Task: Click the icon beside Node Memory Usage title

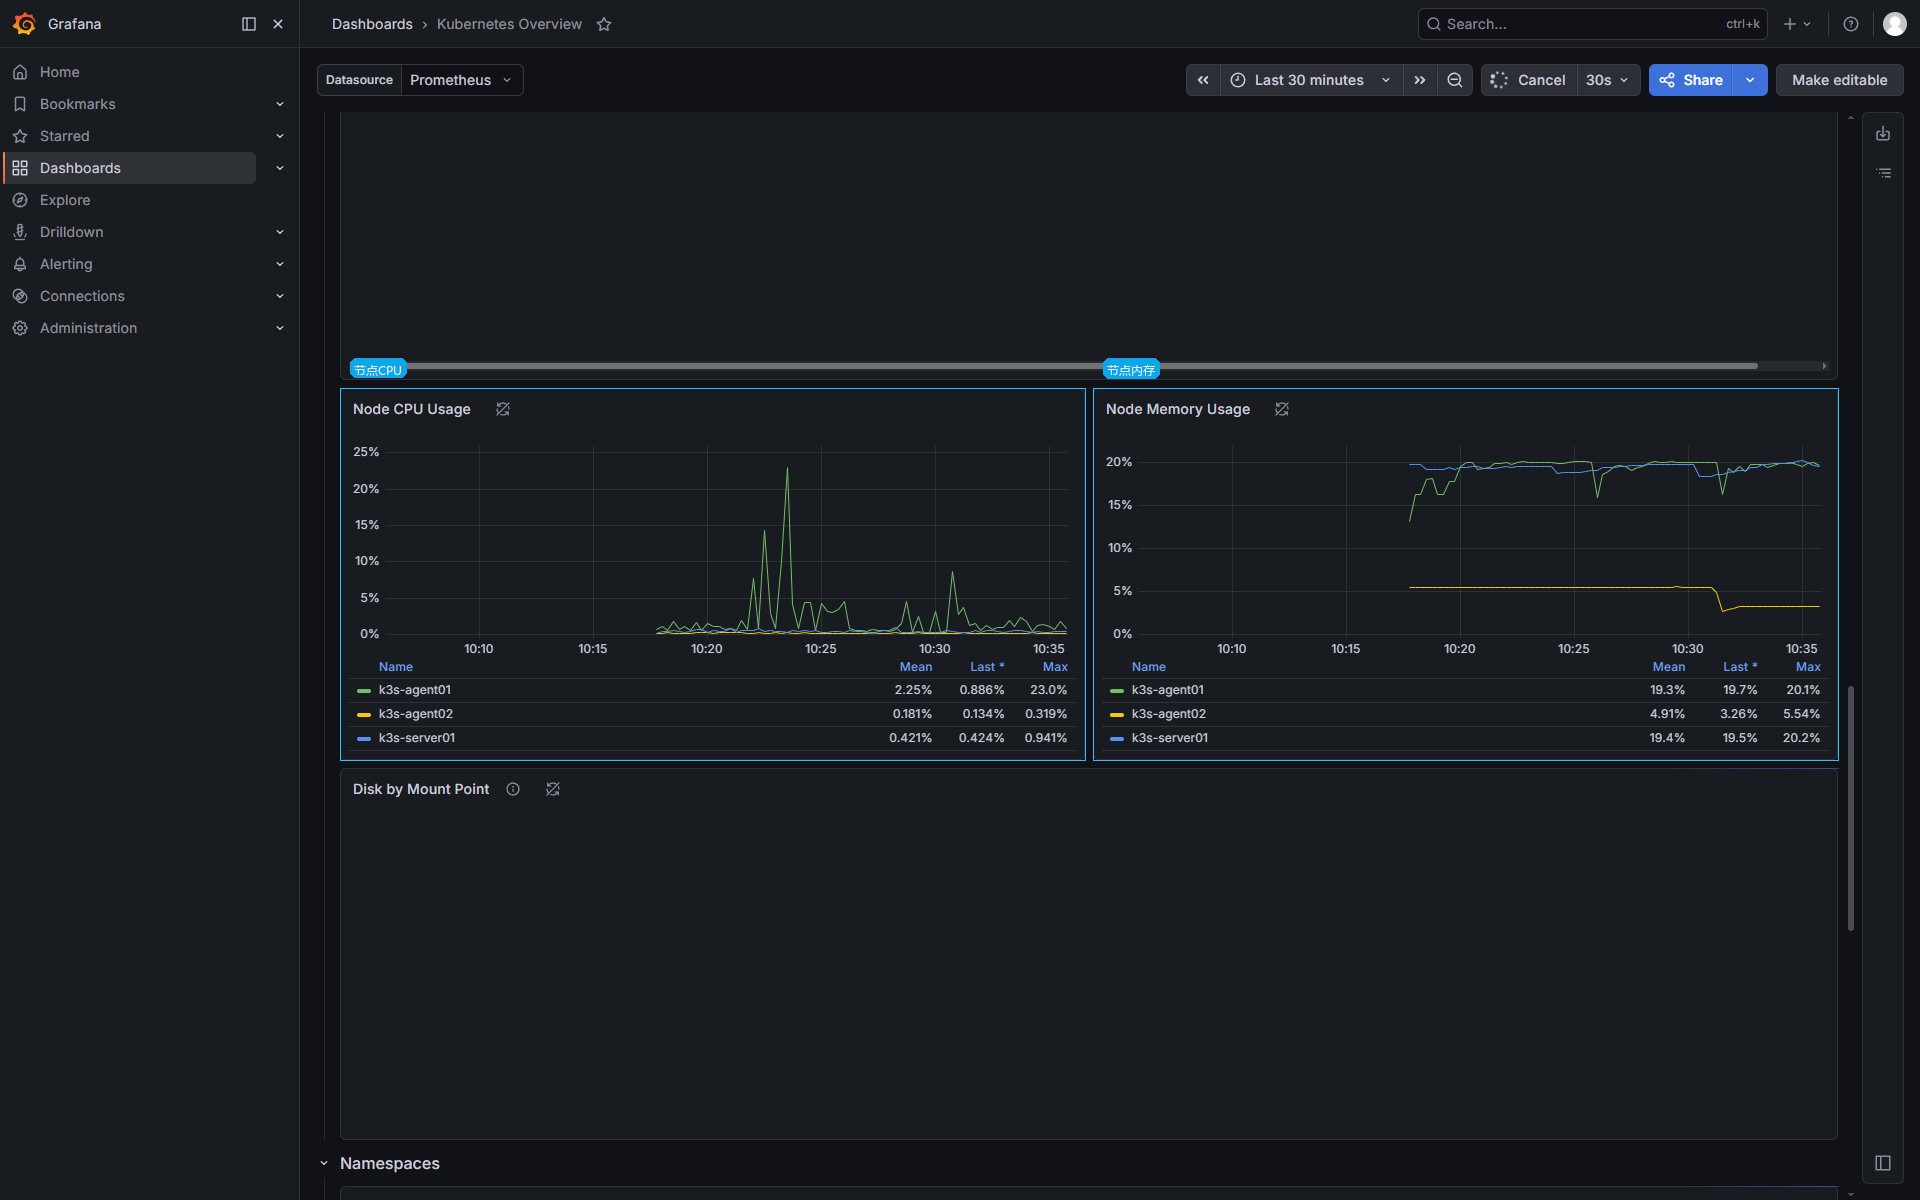Action: click(x=1282, y=409)
